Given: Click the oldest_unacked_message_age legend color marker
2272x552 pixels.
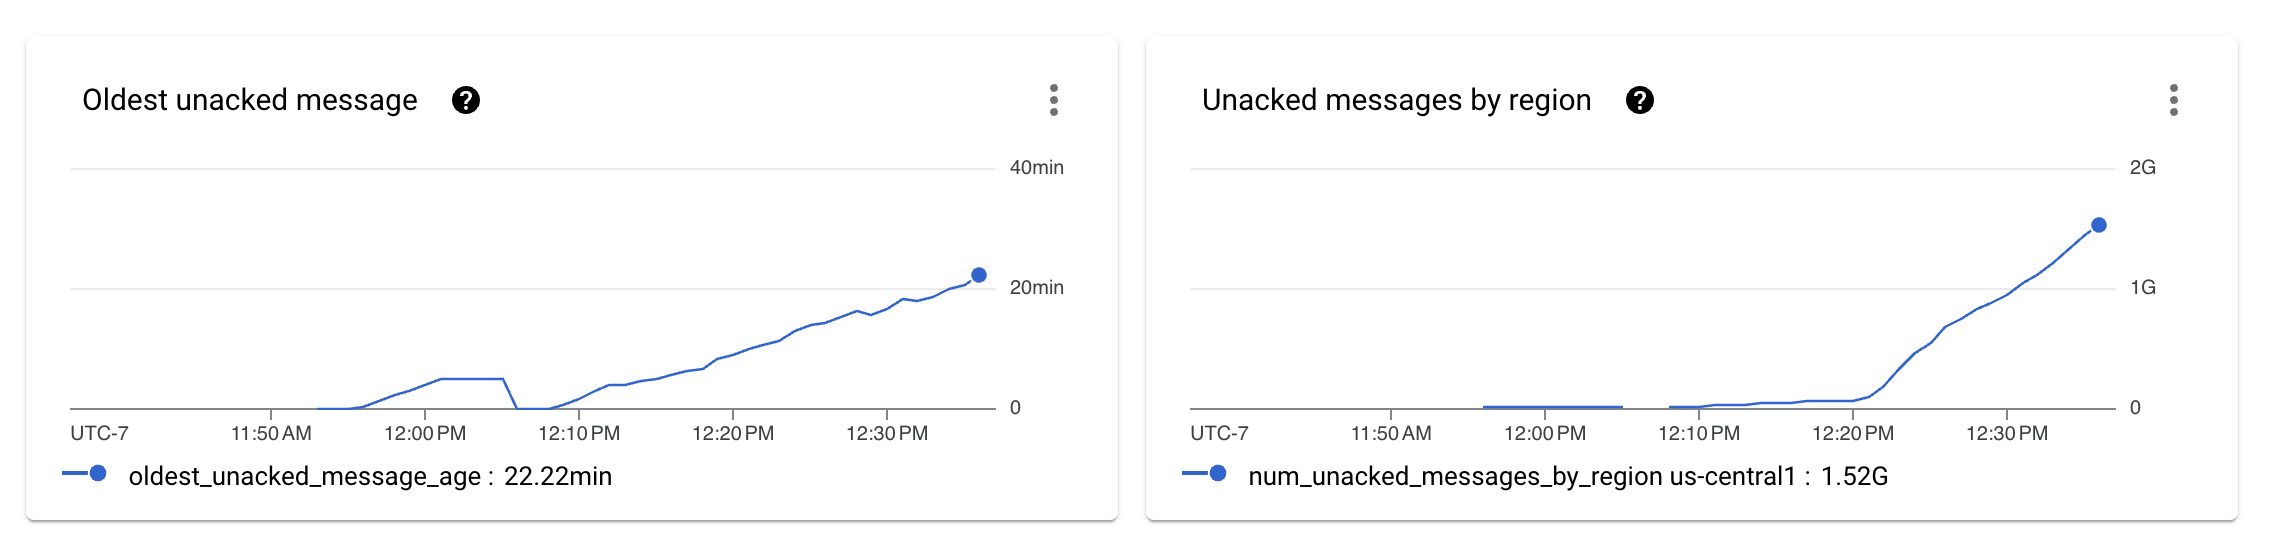Looking at the screenshot, I should click(97, 474).
